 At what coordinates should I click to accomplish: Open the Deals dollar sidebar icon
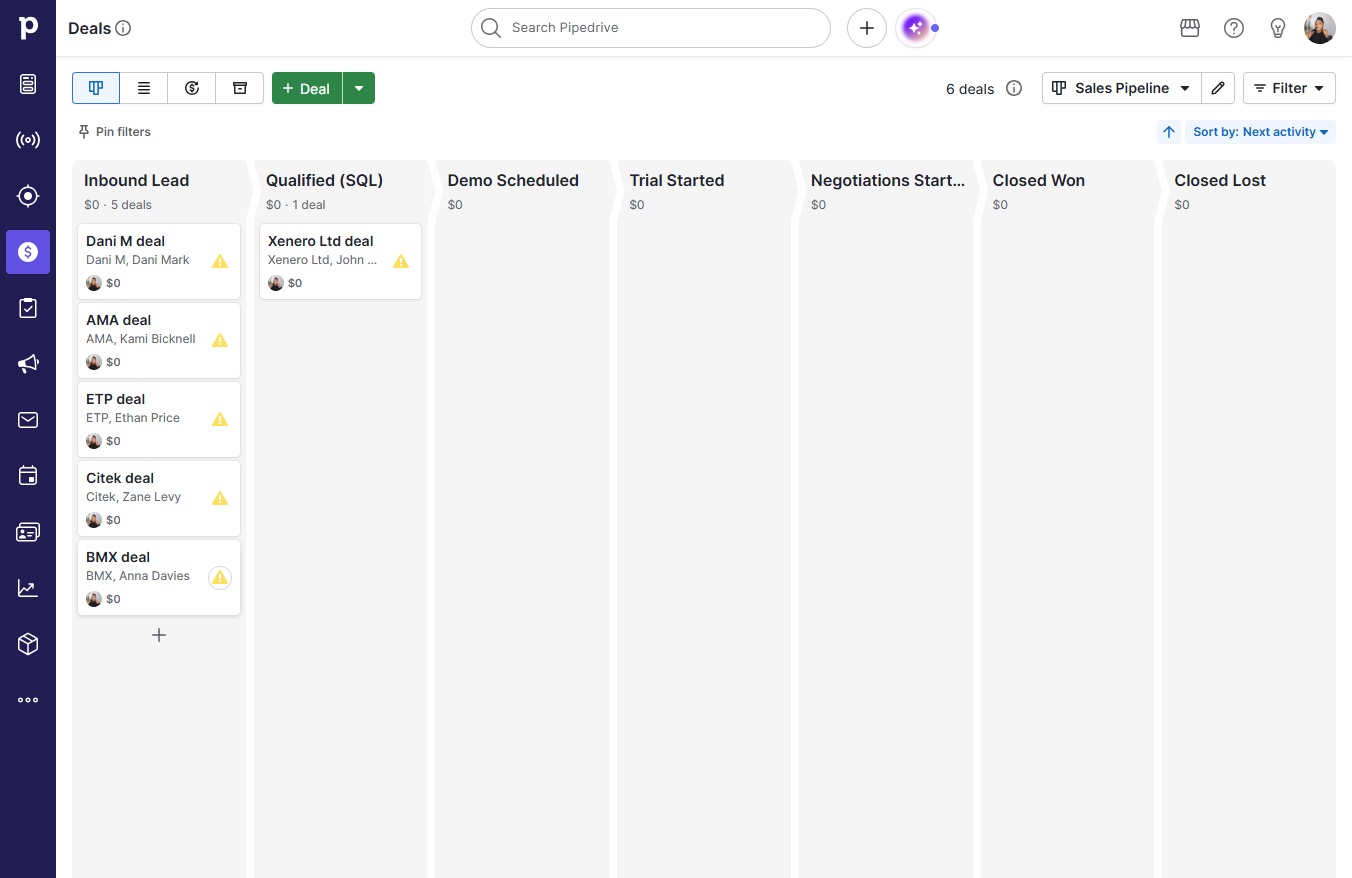click(28, 252)
